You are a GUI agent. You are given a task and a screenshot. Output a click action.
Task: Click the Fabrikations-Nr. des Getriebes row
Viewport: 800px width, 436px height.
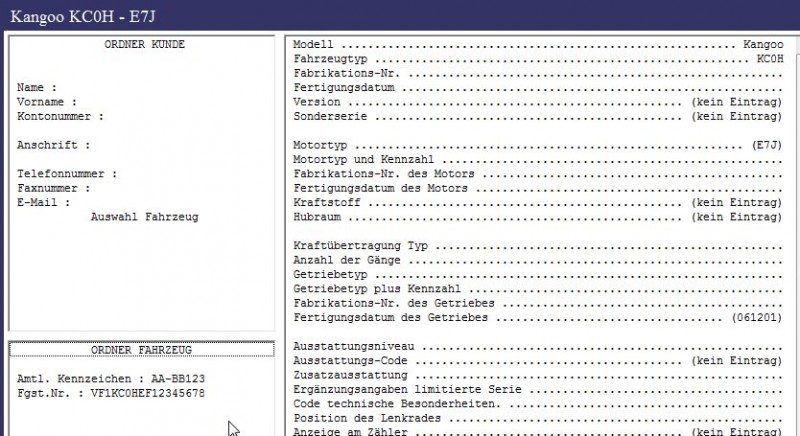[x=538, y=303]
